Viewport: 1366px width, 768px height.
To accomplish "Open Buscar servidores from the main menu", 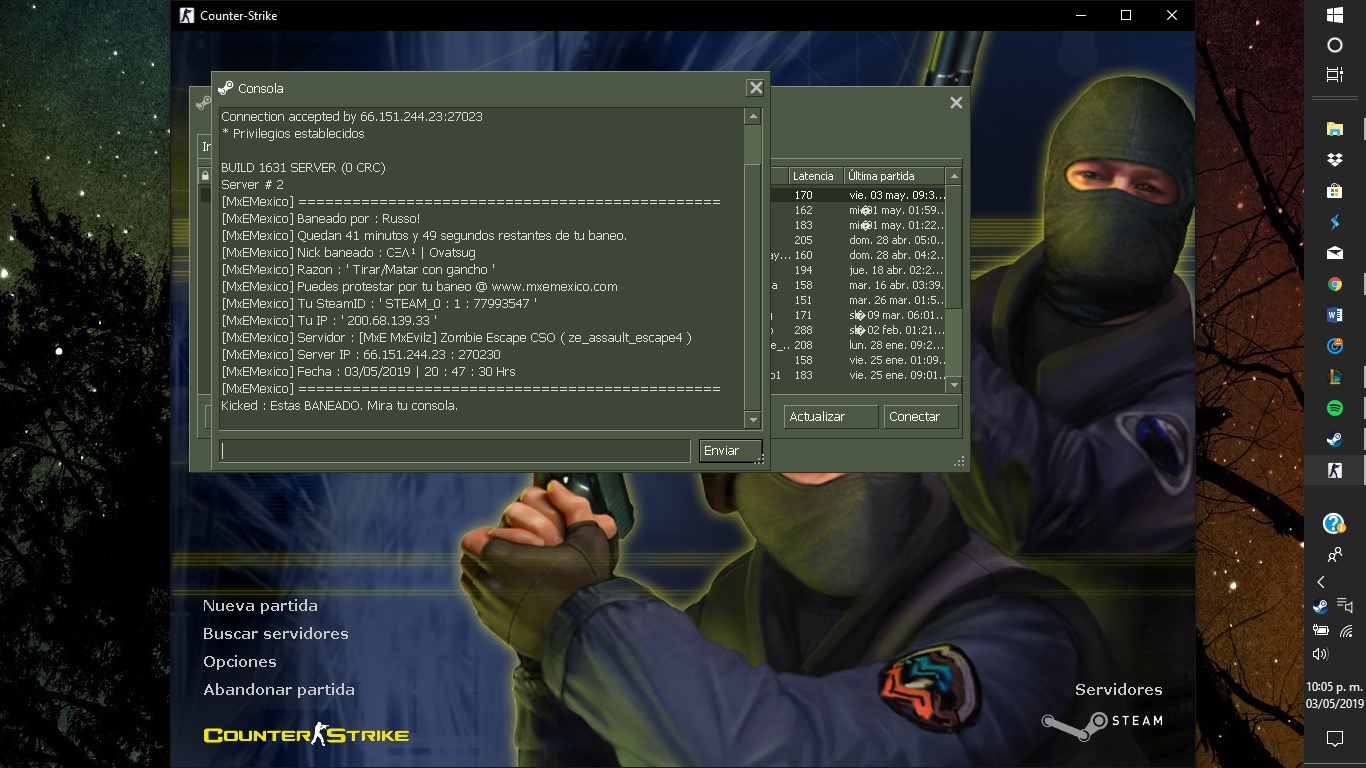I will 276,634.
